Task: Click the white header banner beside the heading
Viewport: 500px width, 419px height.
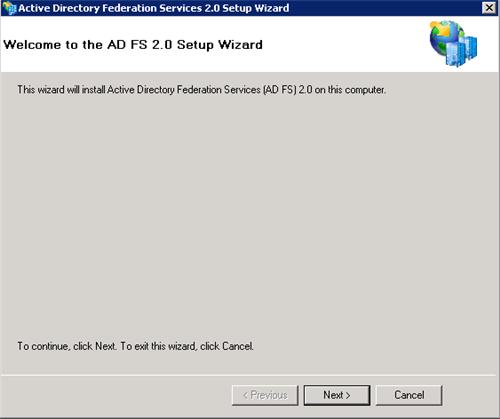Action: [x=343, y=45]
